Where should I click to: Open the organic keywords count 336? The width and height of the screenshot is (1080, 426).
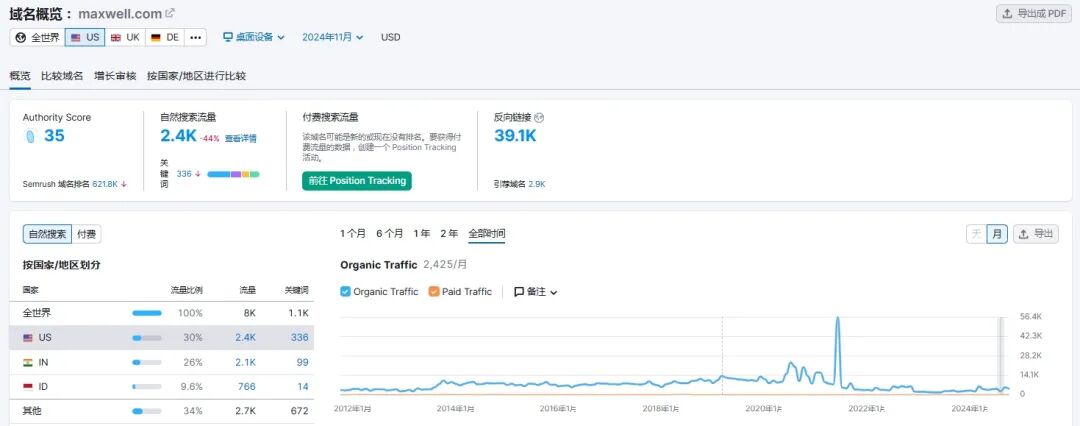pos(184,174)
